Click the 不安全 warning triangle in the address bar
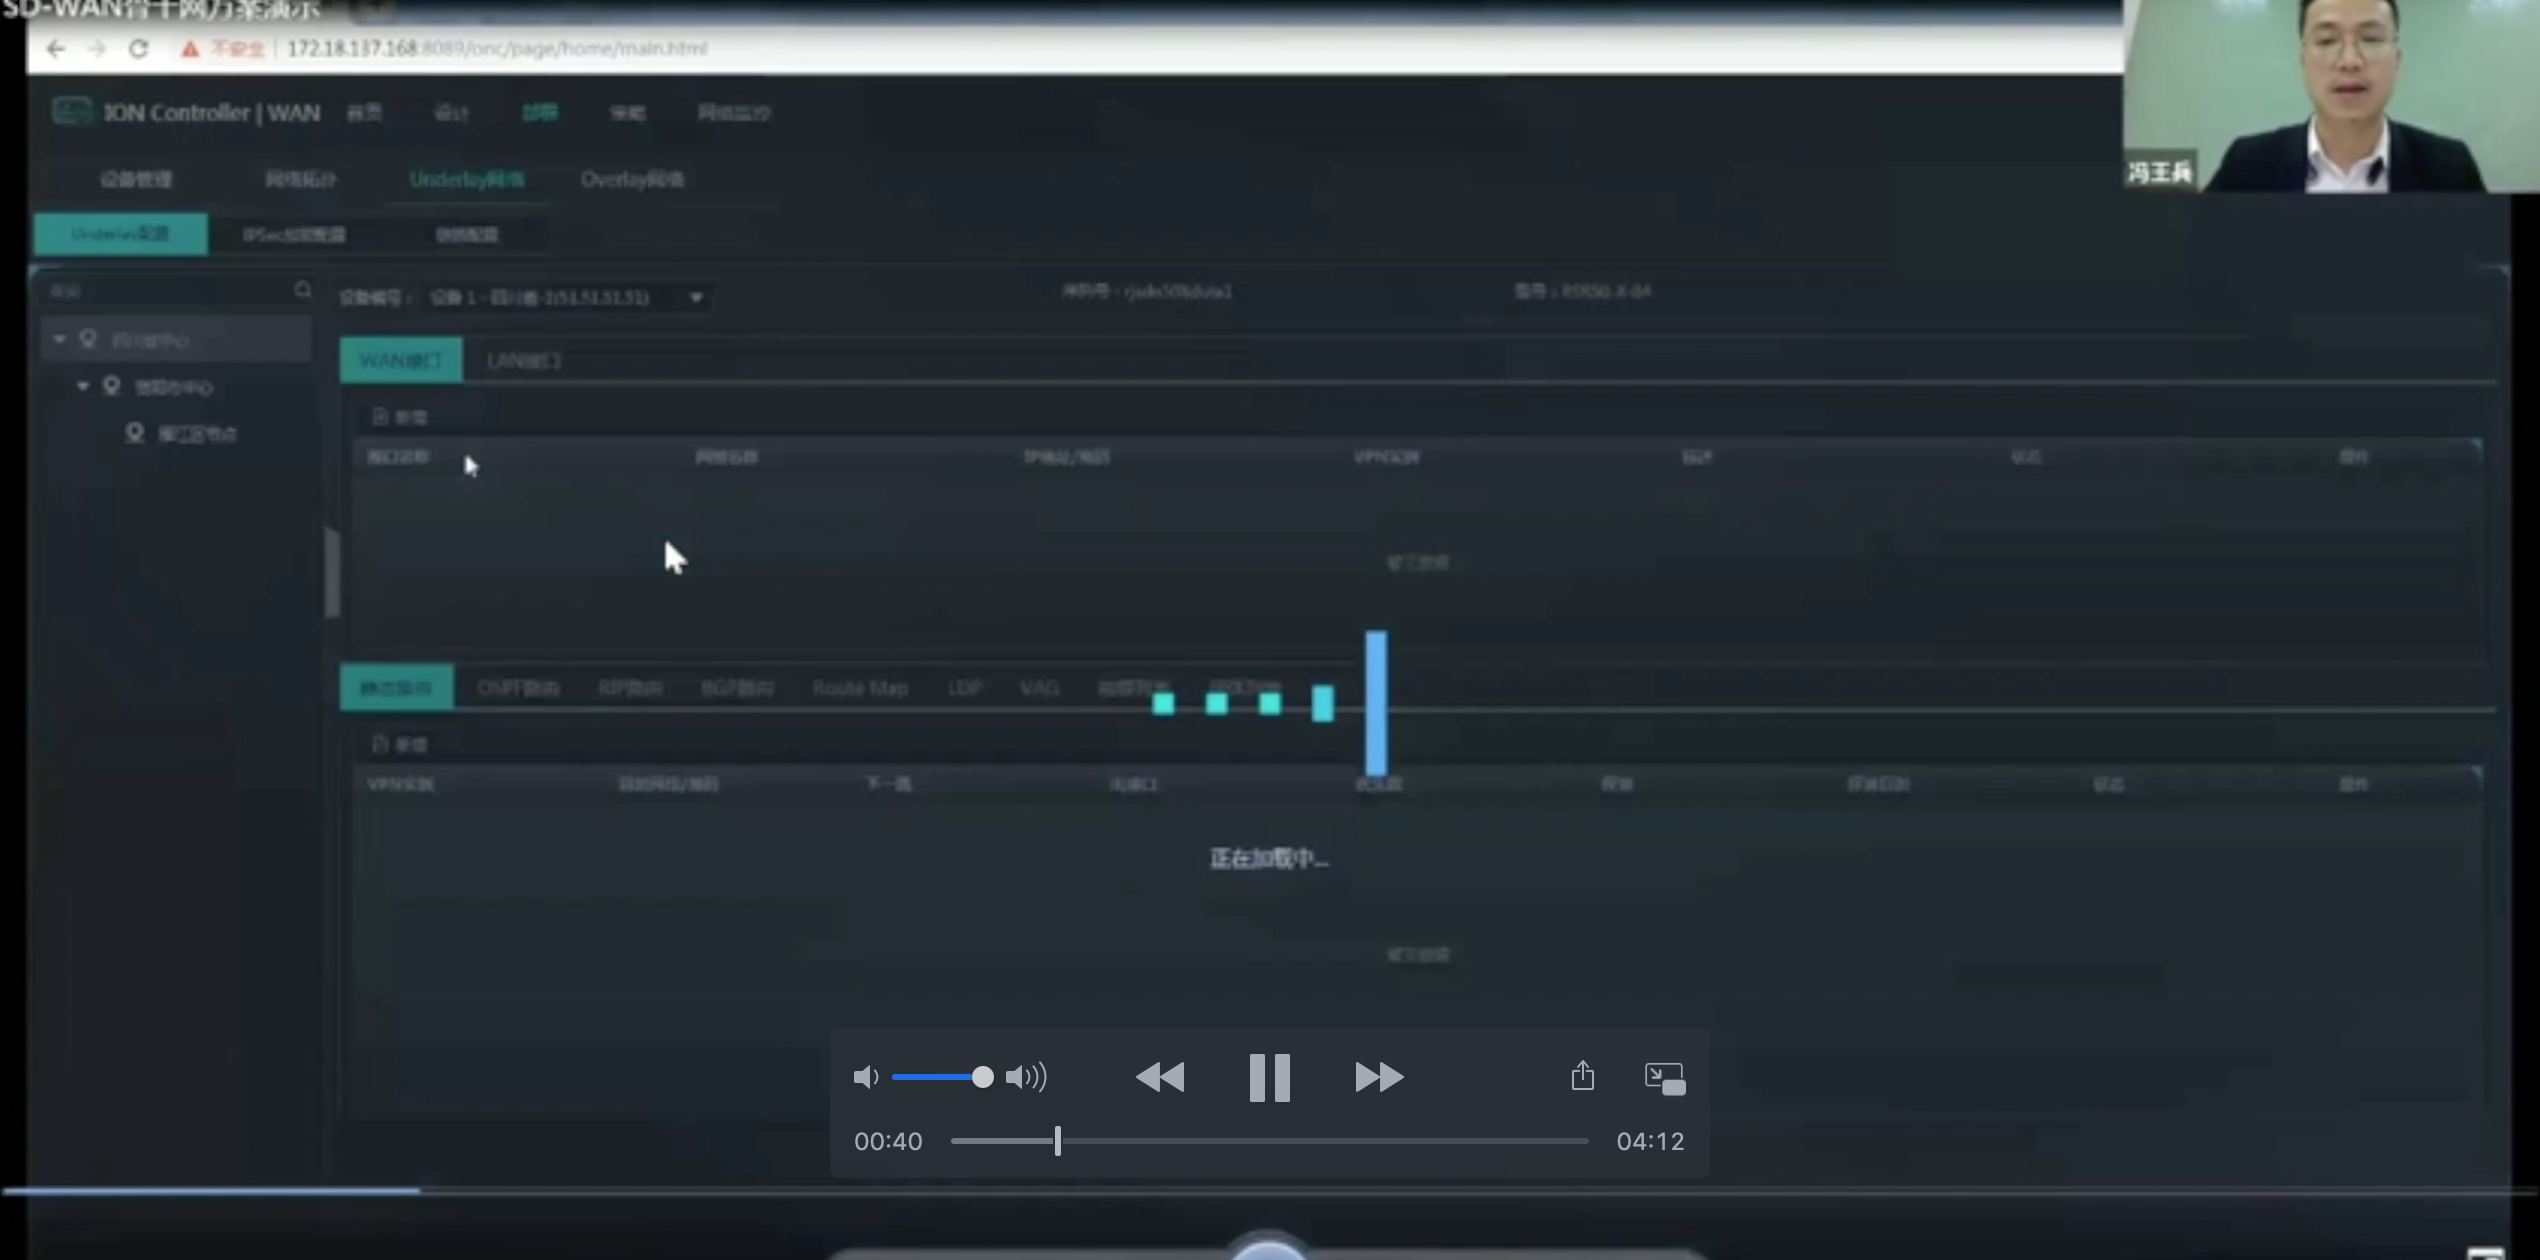Image resolution: width=2540 pixels, height=1260 pixels. (192, 48)
